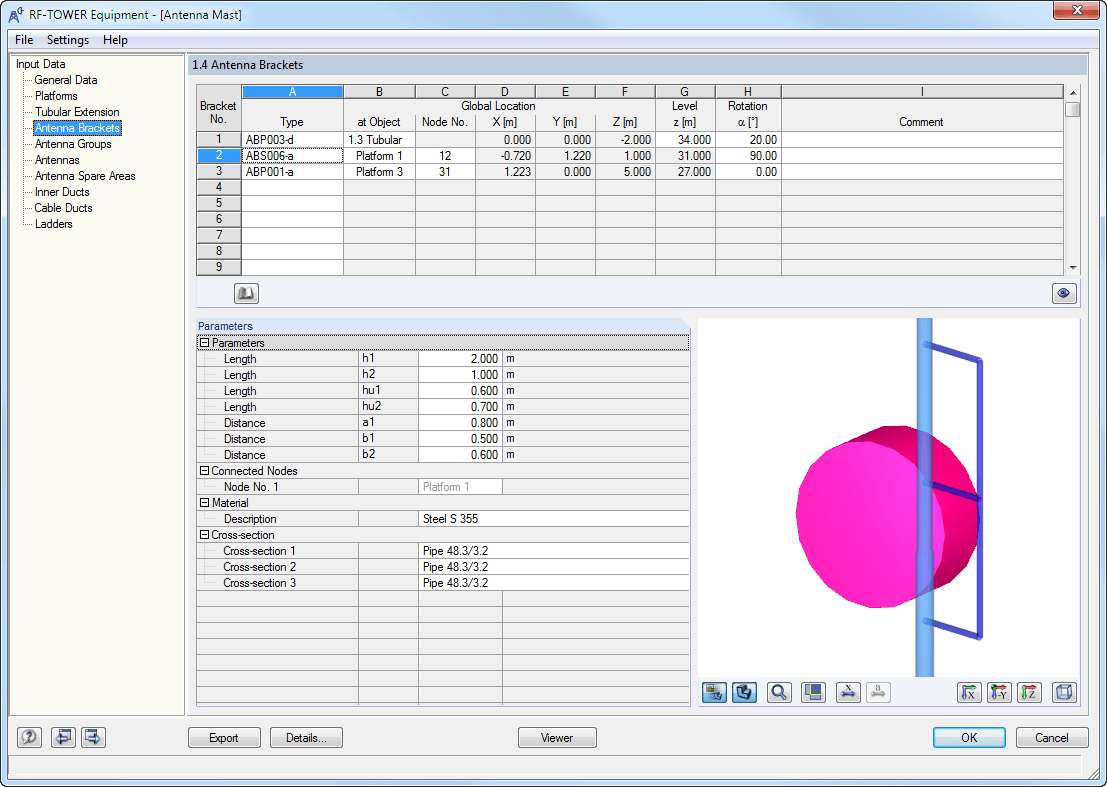Image resolution: width=1107 pixels, height=787 pixels.
Task: Edit the hu2 length value 0.700
Action: pos(460,407)
